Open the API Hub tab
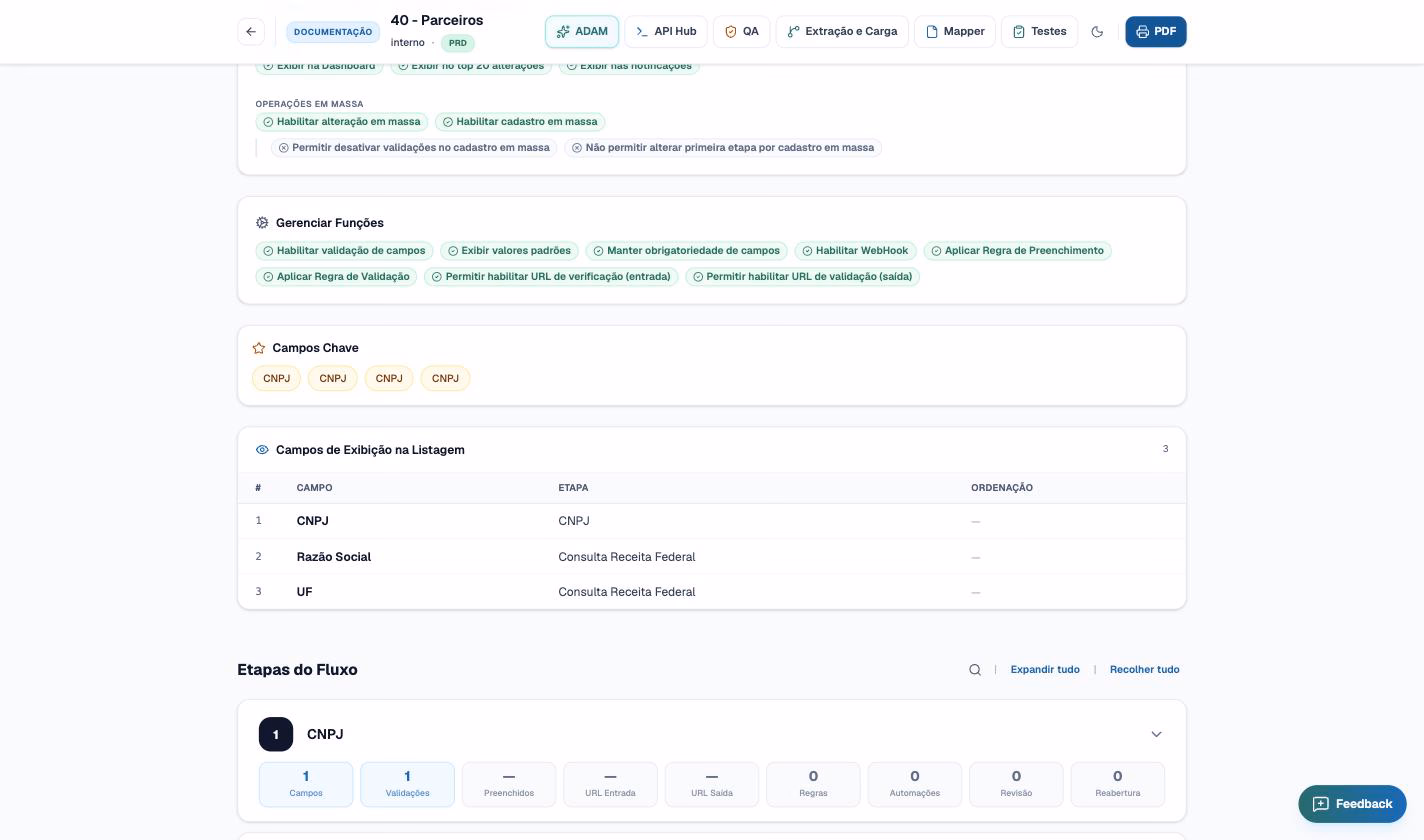The height and width of the screenshot is (840, 1424). pyautogui.click(x=666, y=32)
